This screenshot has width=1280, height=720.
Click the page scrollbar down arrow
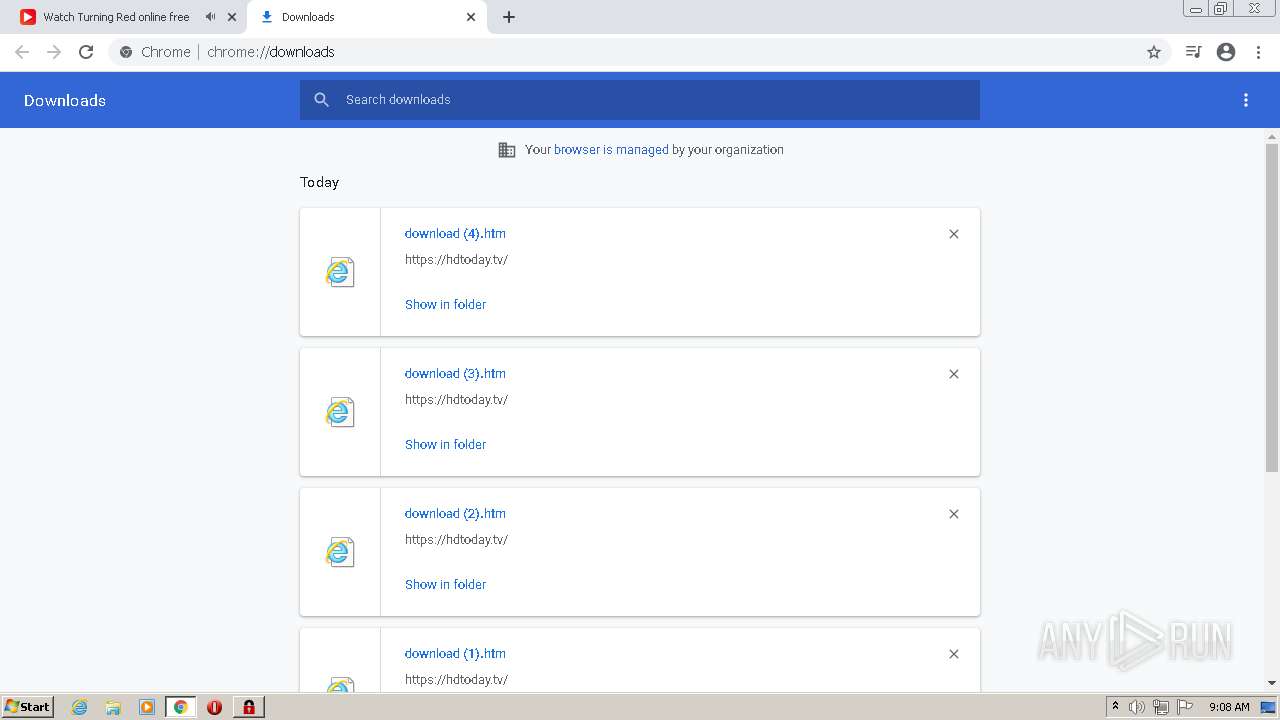pyautogui.click(x=1272, y=683)
